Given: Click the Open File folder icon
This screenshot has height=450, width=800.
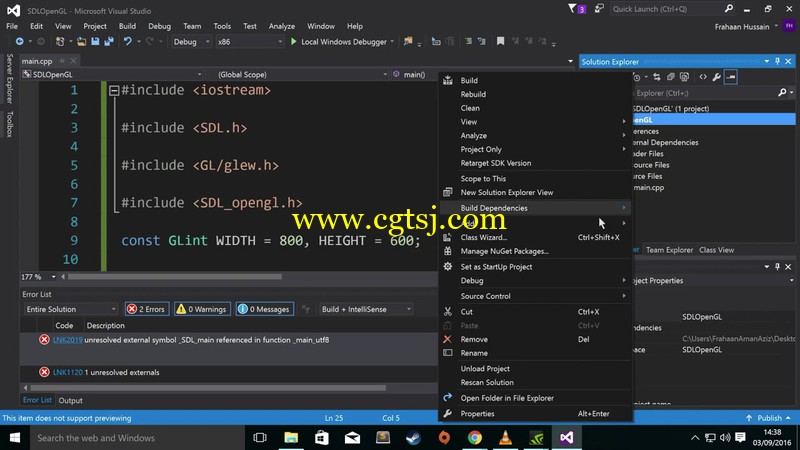Looking at the screenshot, I should (x=81, y=41).
